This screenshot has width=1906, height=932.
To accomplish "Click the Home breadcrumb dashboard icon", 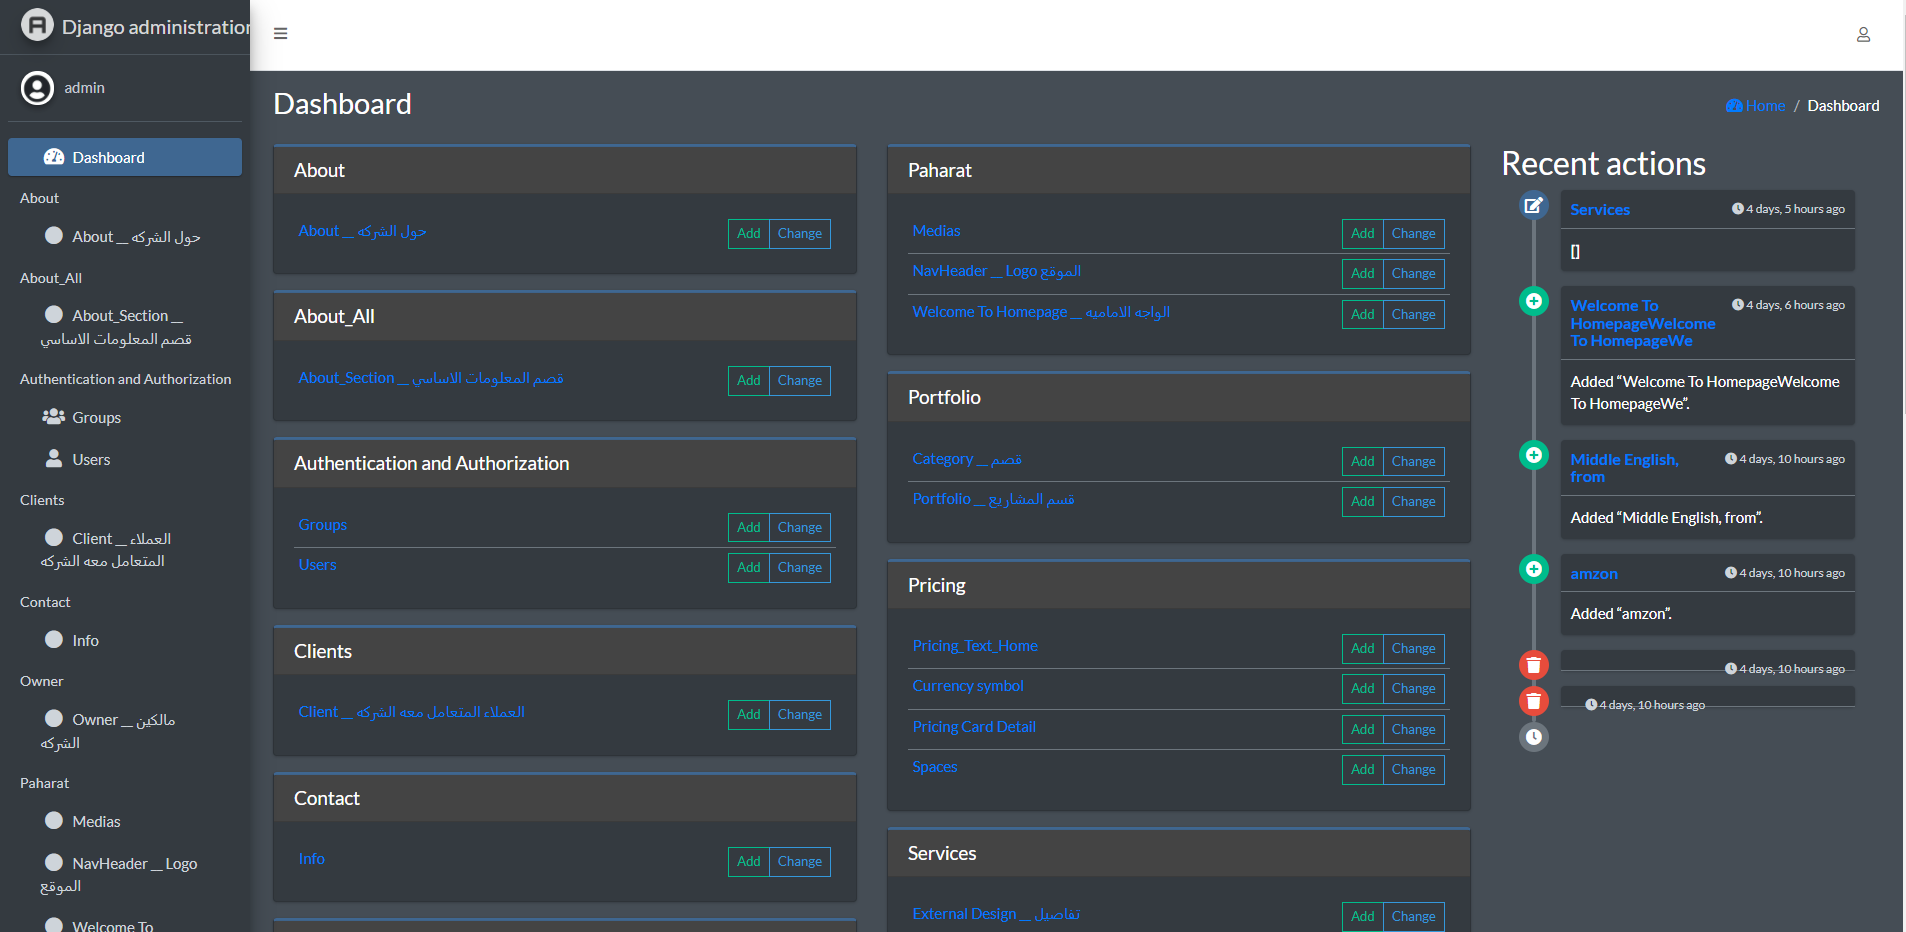I will [x=1734, y=106].
